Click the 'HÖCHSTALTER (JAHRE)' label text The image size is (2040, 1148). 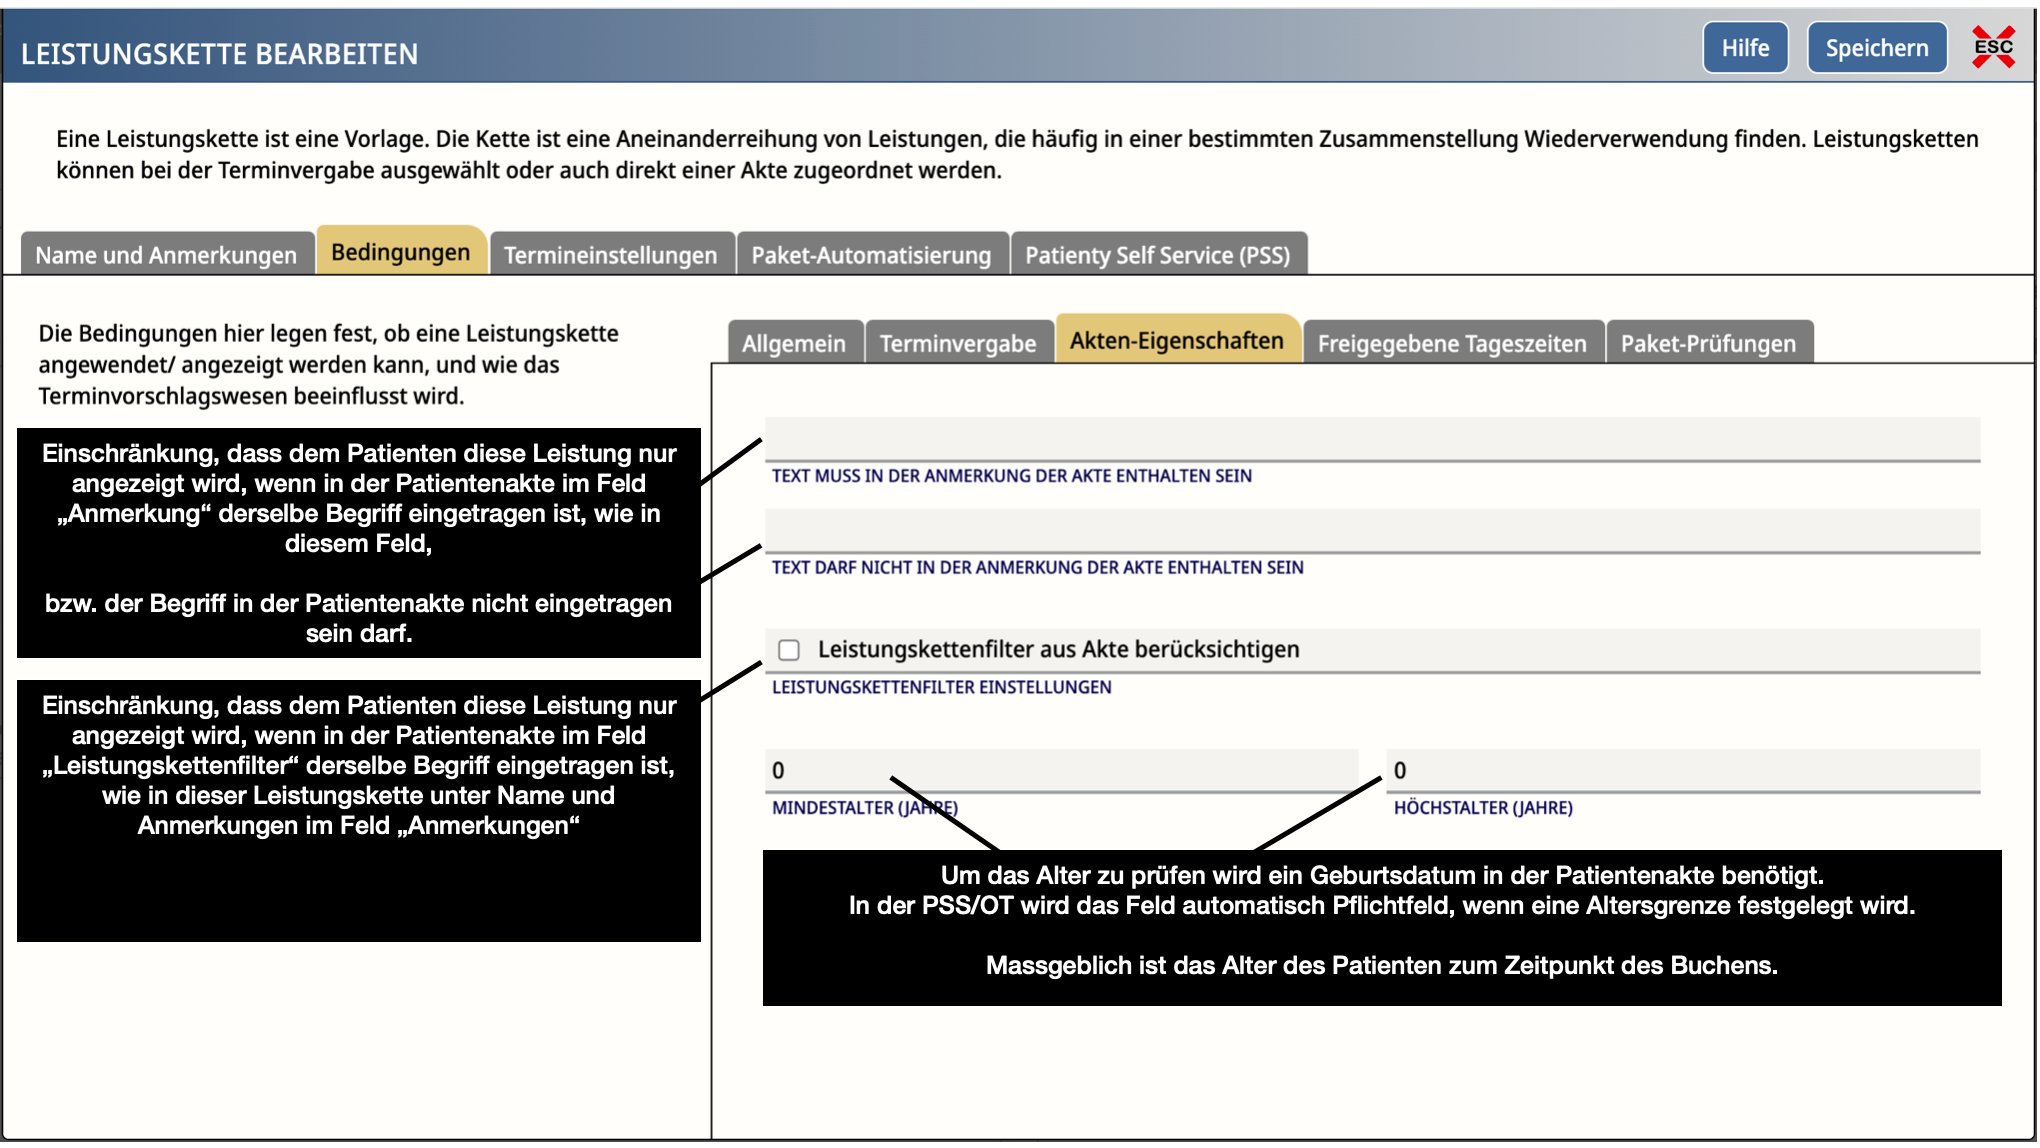click(1483, 808)
